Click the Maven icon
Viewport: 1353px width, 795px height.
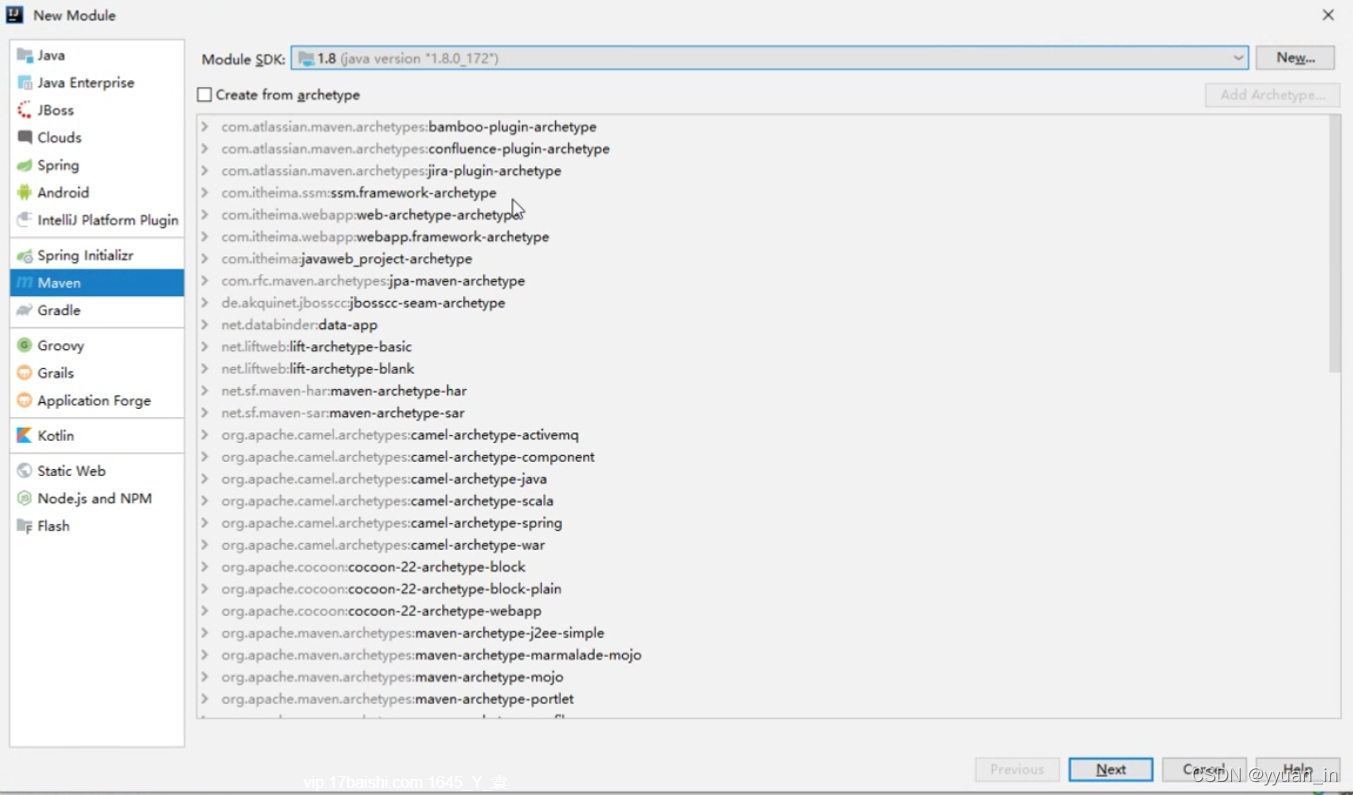(x=25, y=283)
